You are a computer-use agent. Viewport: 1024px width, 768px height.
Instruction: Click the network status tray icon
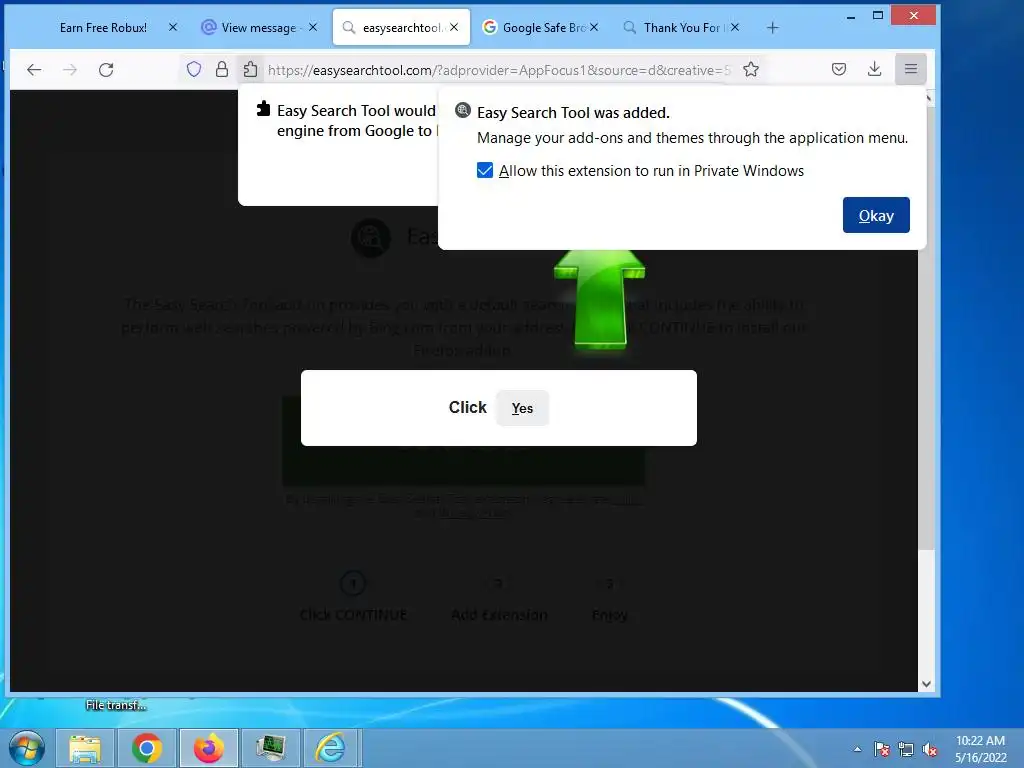[x=906, y=749]
